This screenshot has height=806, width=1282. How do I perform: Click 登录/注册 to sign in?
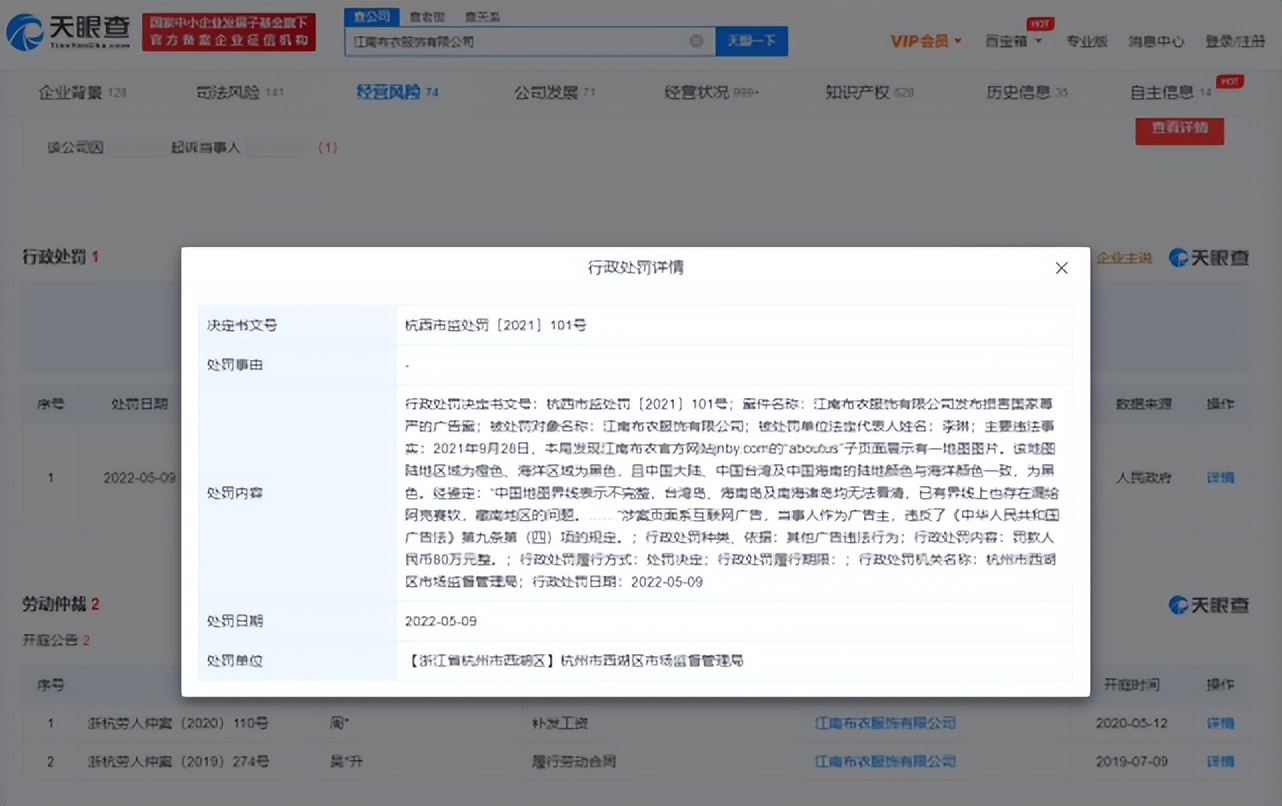click(1237, 41)
